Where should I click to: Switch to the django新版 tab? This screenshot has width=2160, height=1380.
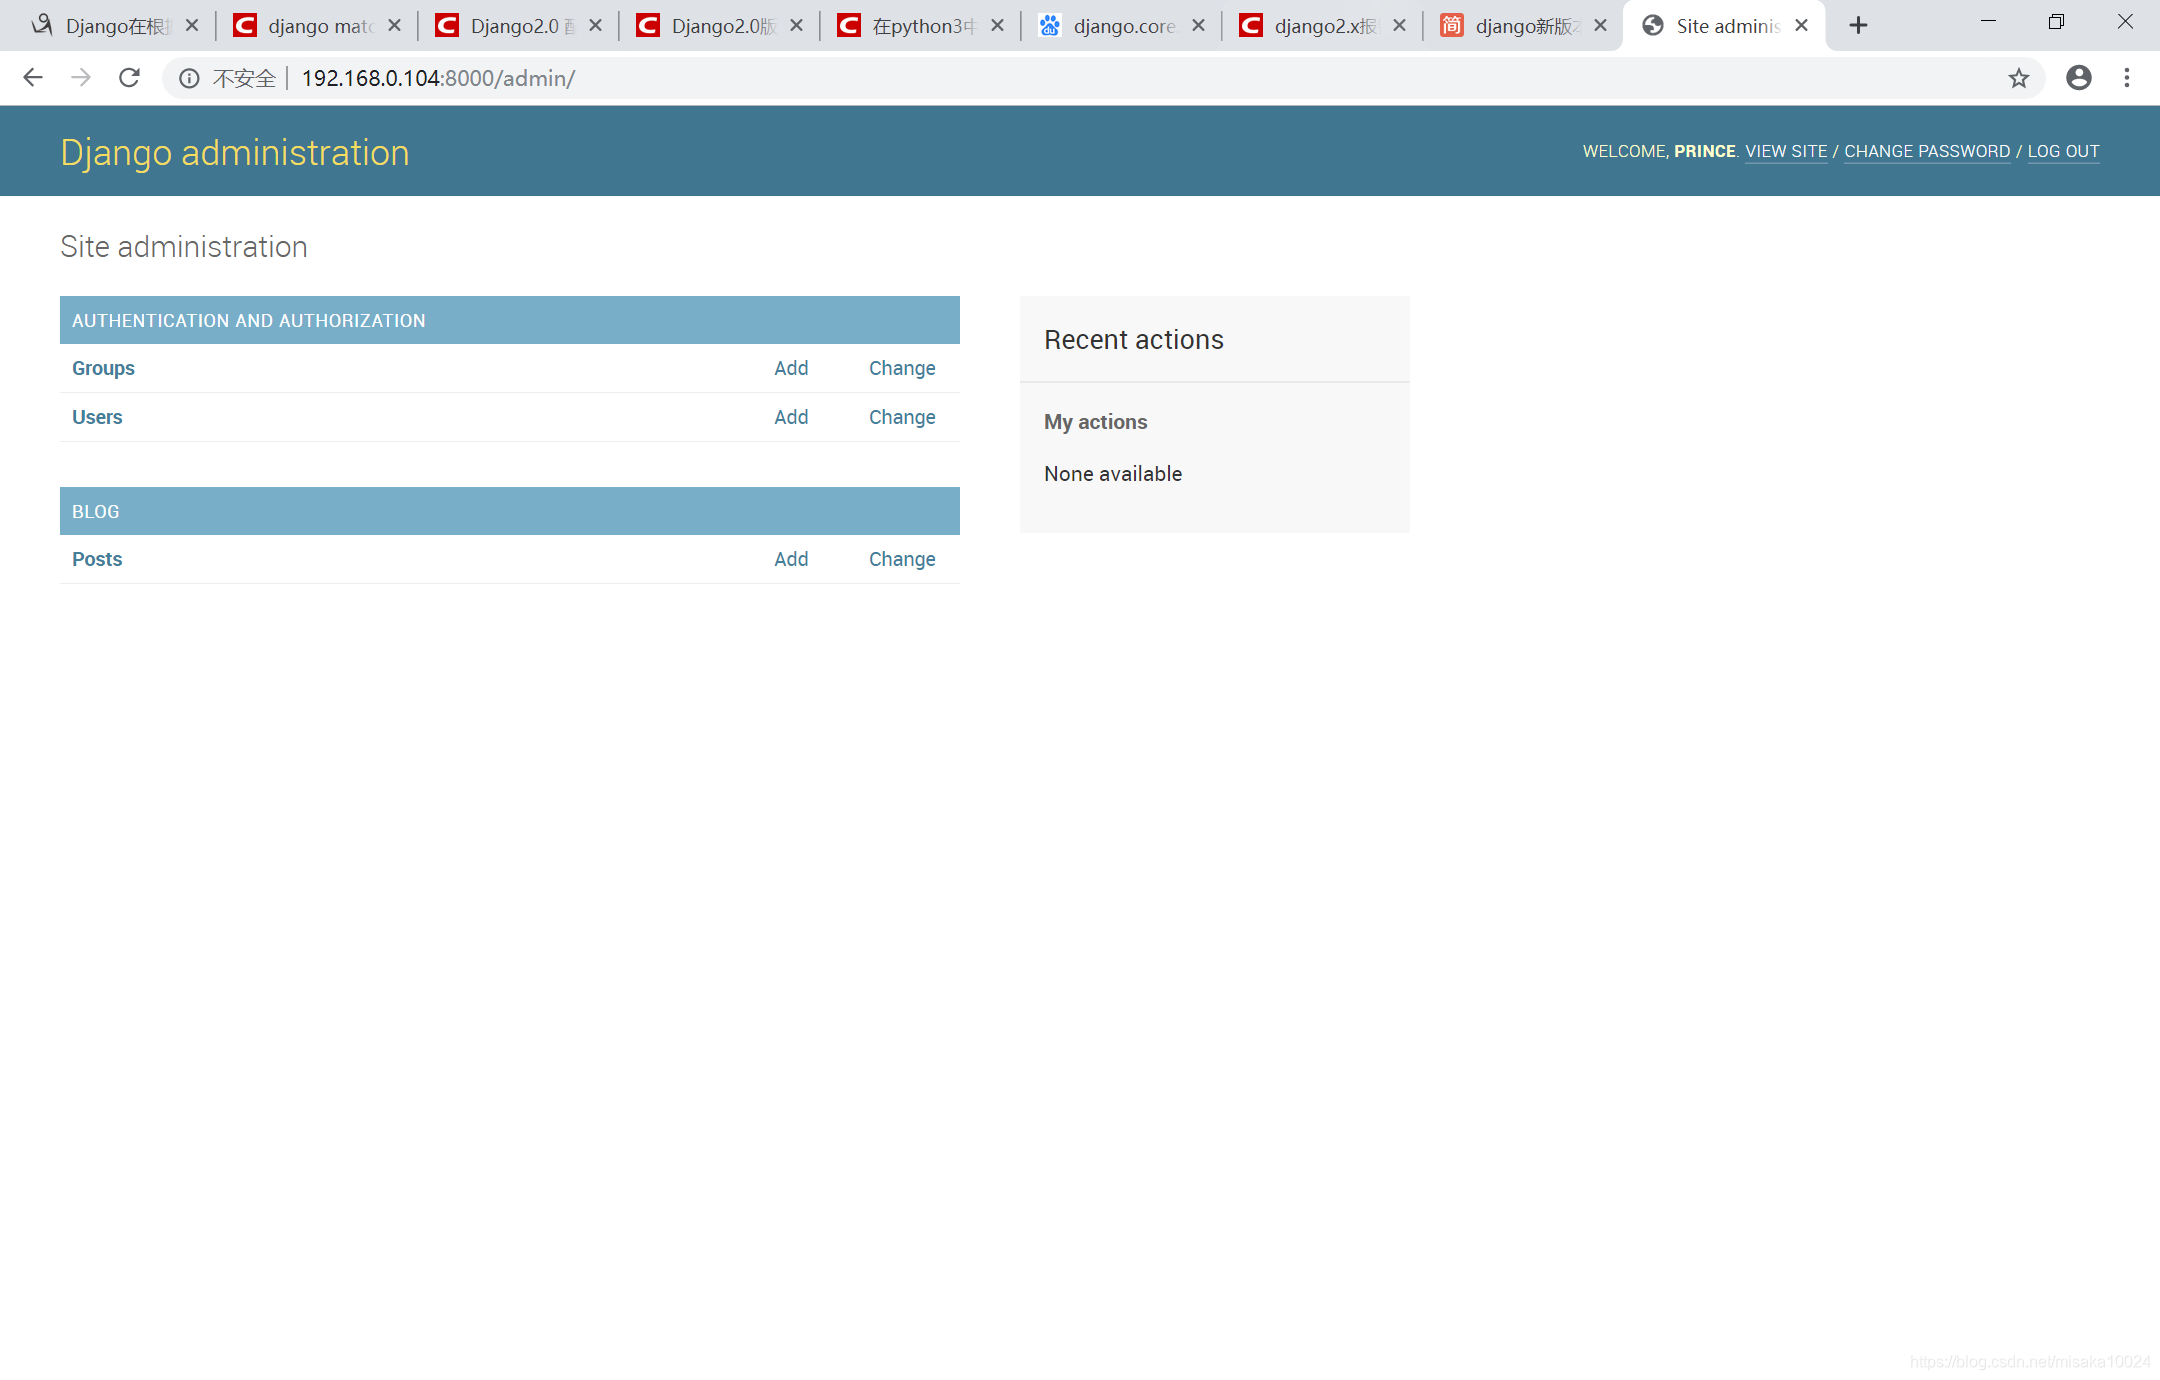[1524, 26]
